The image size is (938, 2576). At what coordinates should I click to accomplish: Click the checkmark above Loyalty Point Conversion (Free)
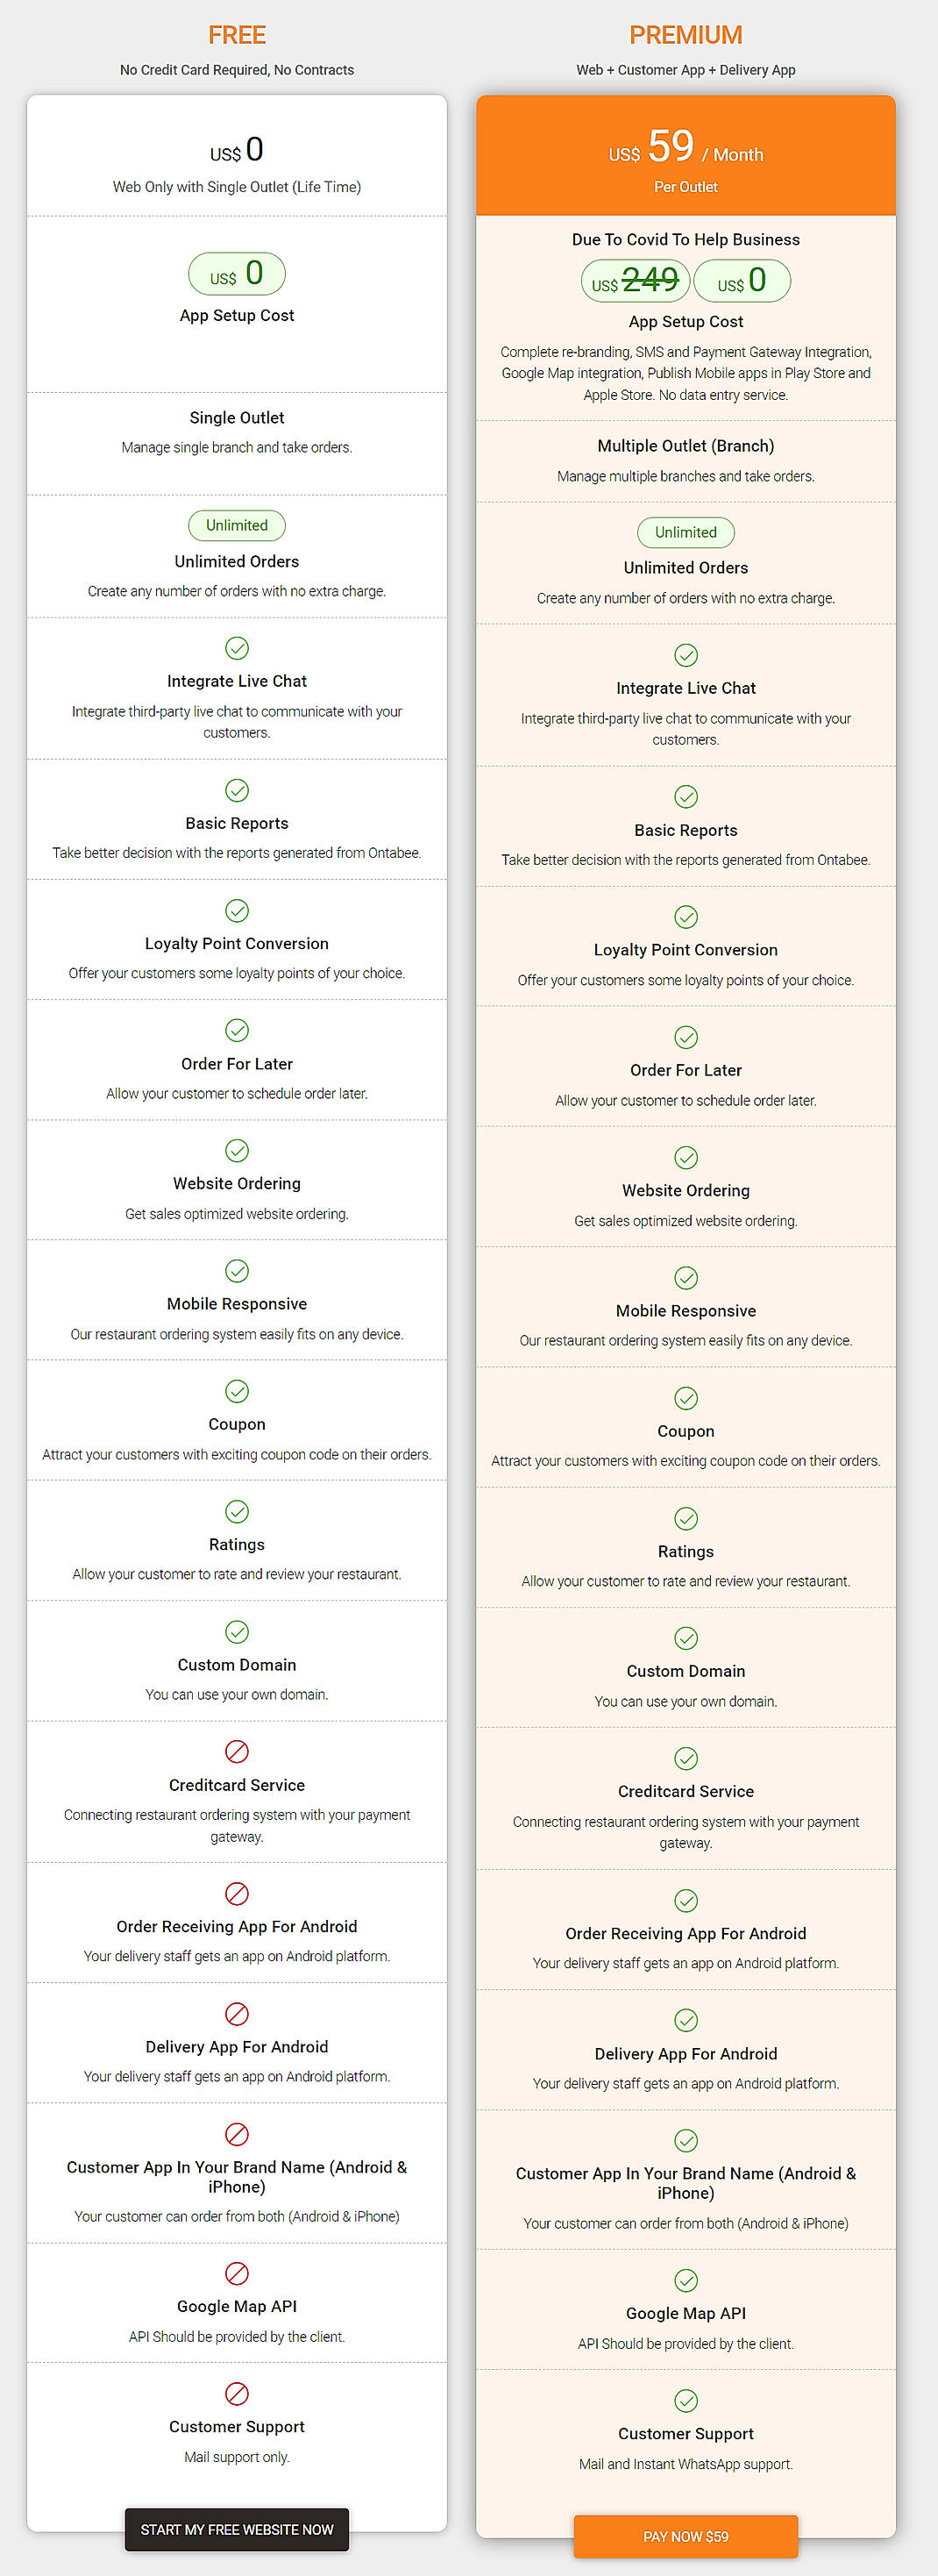[x=236, y=911]
